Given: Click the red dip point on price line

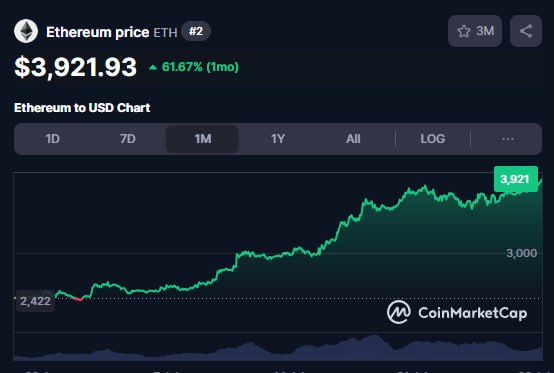Looking at the screenshot, I should pyautogui.click(x=79, y=300).
